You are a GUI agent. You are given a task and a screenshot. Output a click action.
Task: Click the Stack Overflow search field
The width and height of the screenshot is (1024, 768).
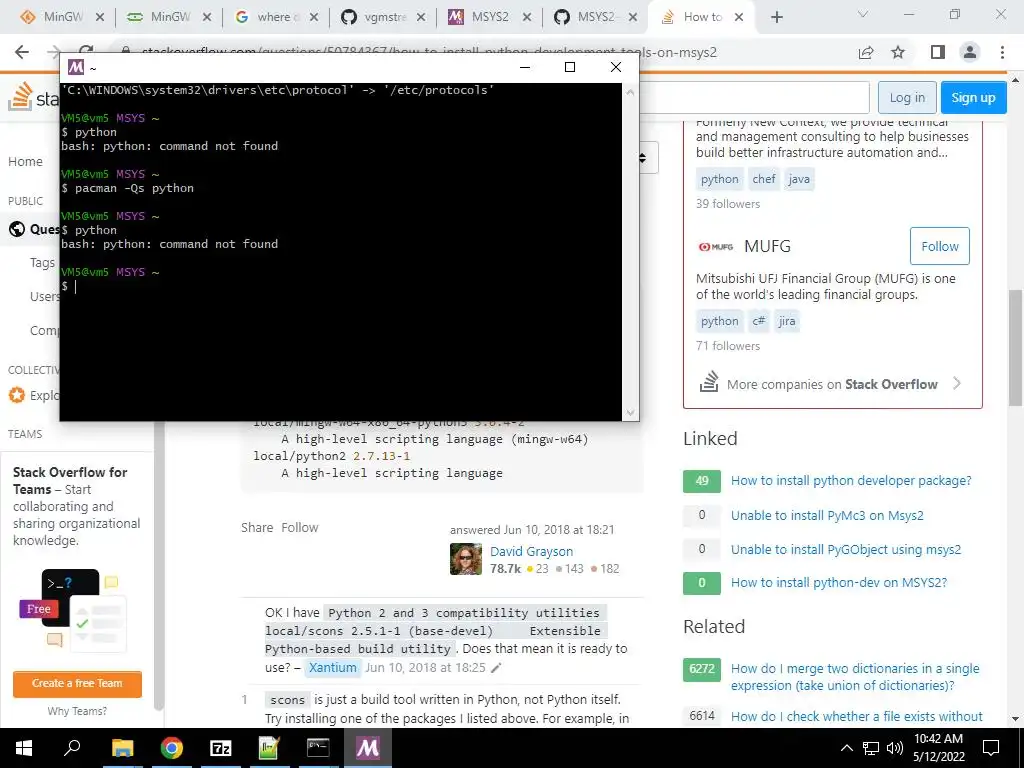(754, 98)
